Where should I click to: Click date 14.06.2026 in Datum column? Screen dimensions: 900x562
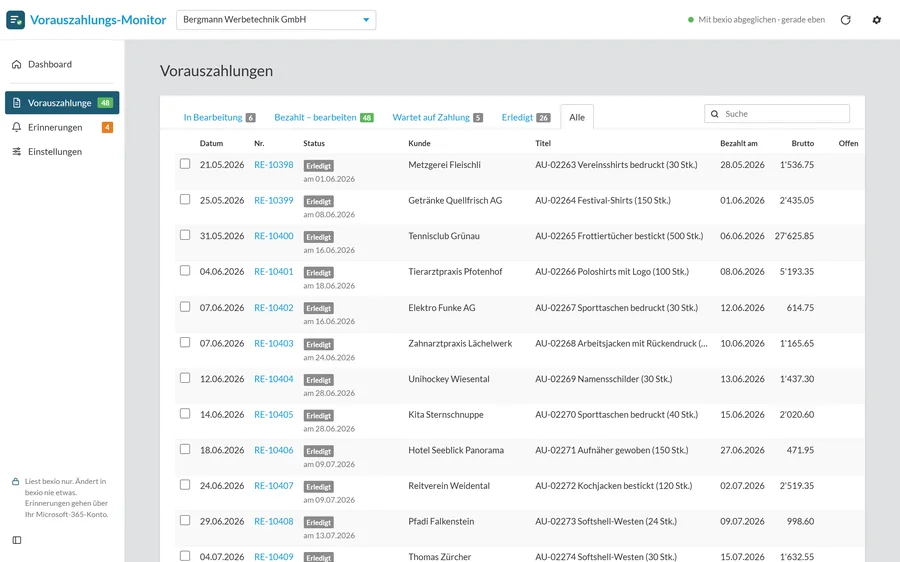tap(222, 414)
